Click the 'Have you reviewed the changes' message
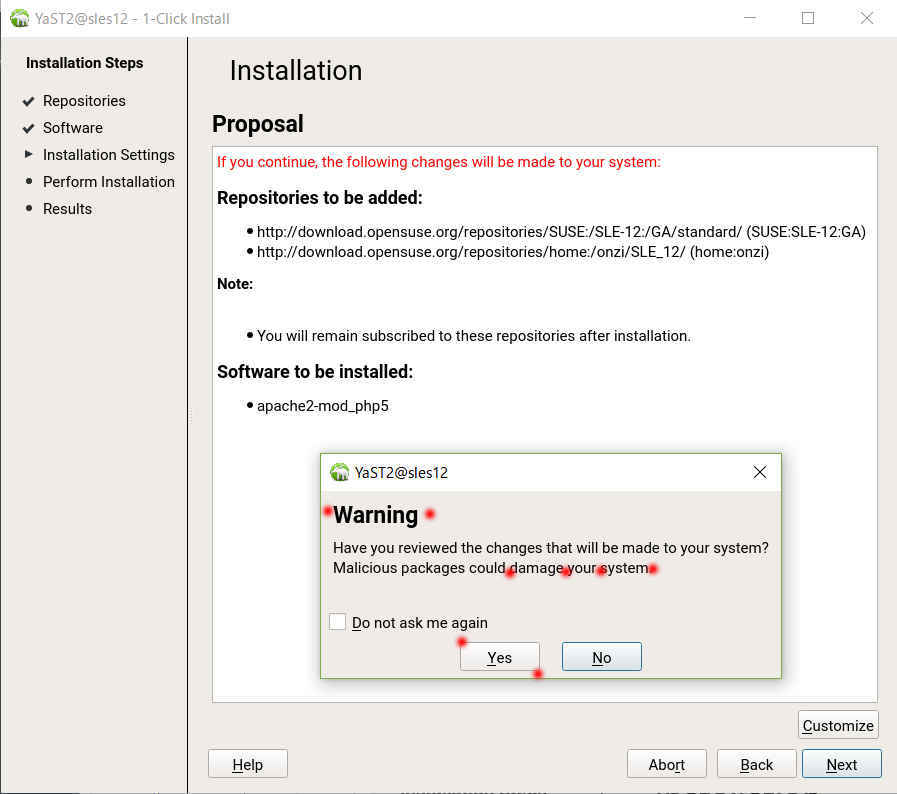Image resolution: width=897 pixels, height=794 pixels. 551,547
